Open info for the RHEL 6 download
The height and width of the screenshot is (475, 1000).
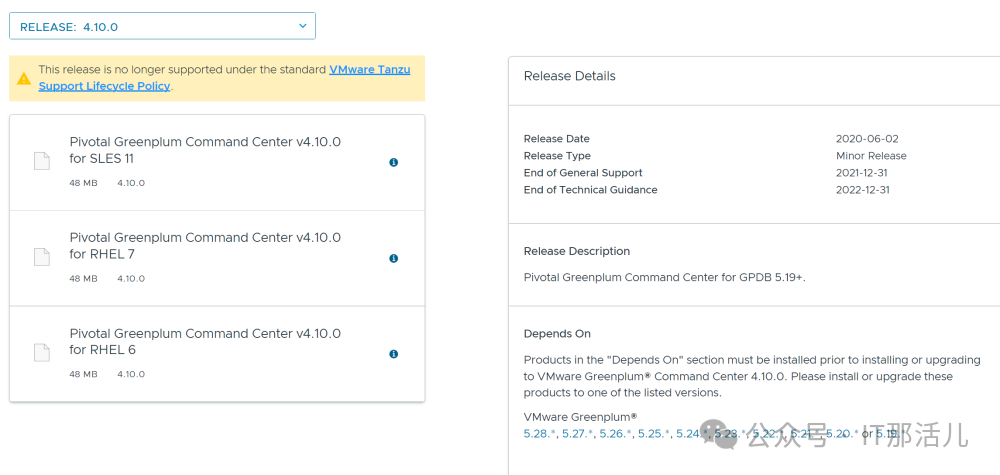pos(393,354)
